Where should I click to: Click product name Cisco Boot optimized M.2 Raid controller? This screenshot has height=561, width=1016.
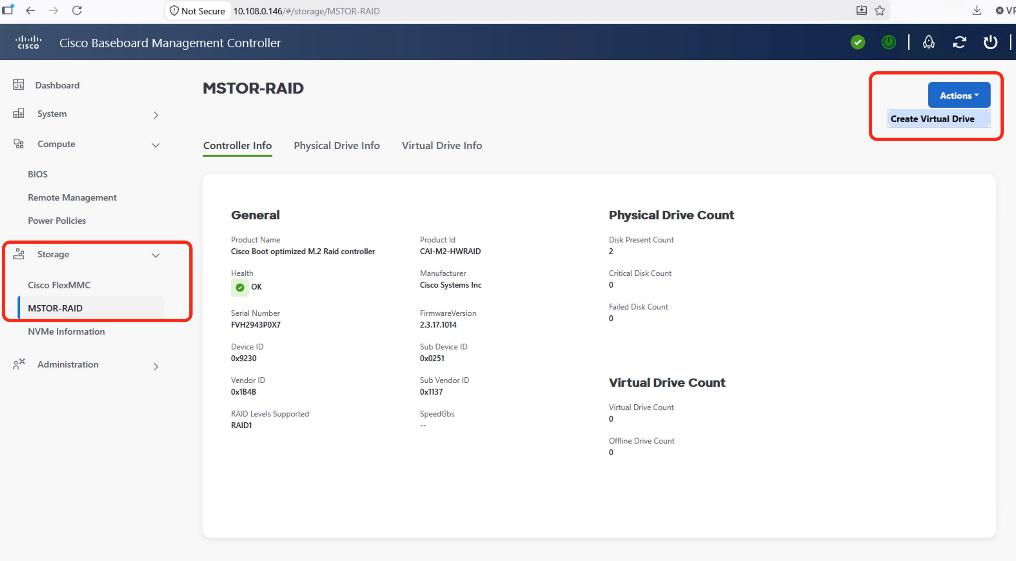303,251
